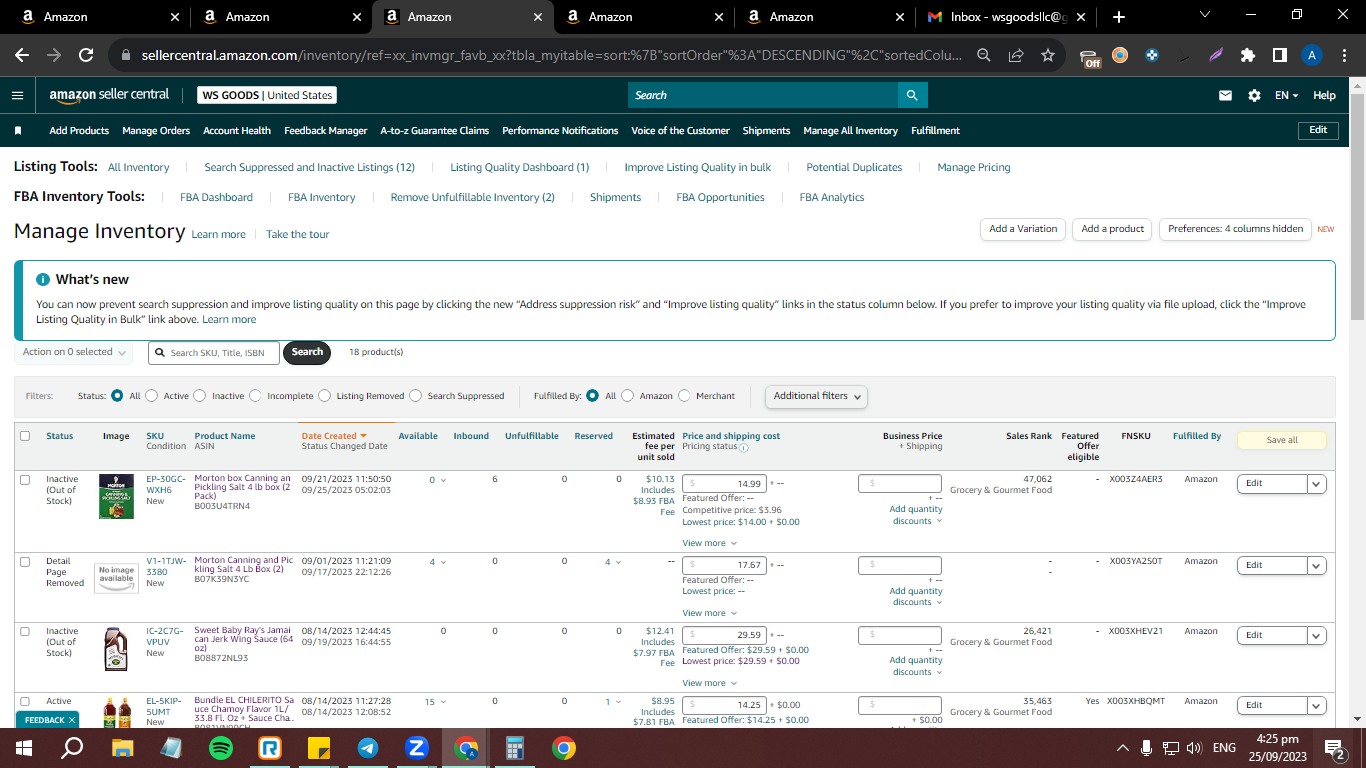Click the seller central search magnifier button

[912, 95]
